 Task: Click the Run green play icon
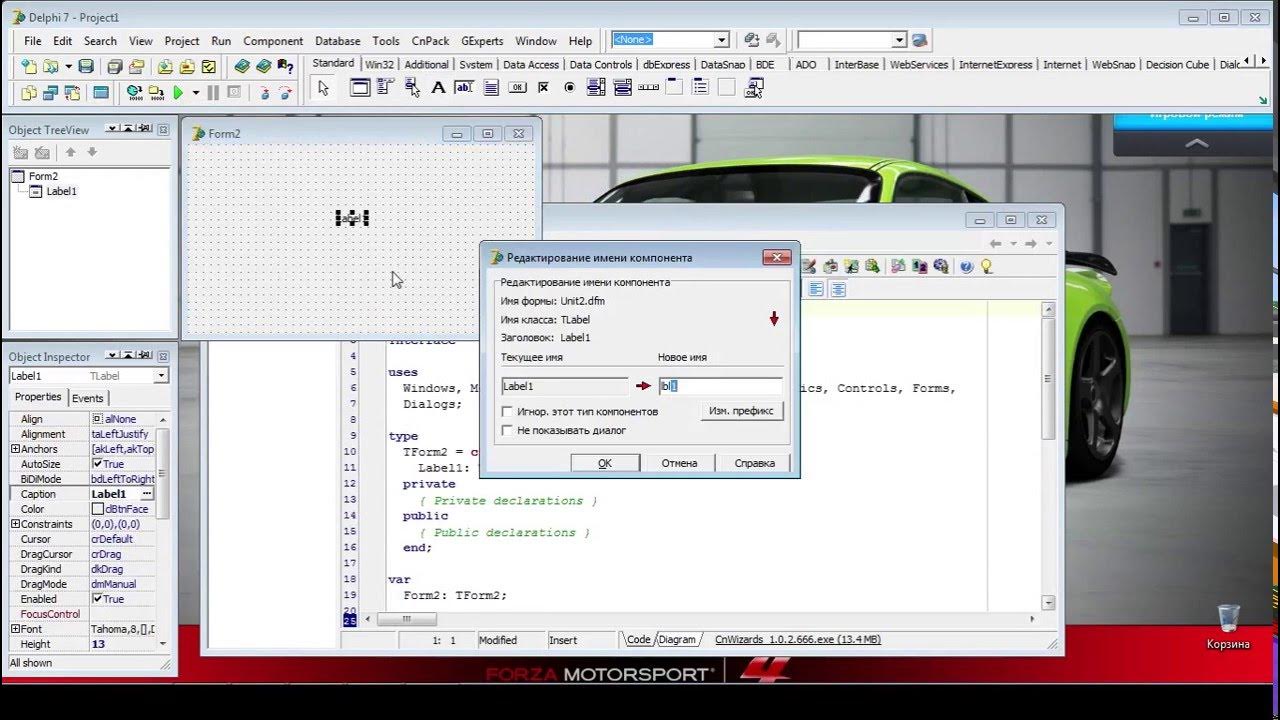click(x=178, y=93)
